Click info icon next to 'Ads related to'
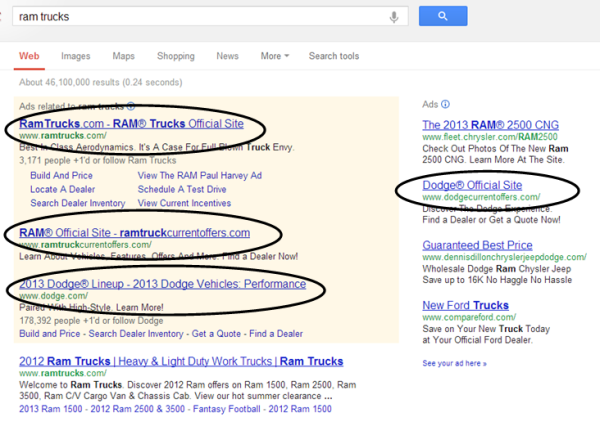 [x=131, y=106]
